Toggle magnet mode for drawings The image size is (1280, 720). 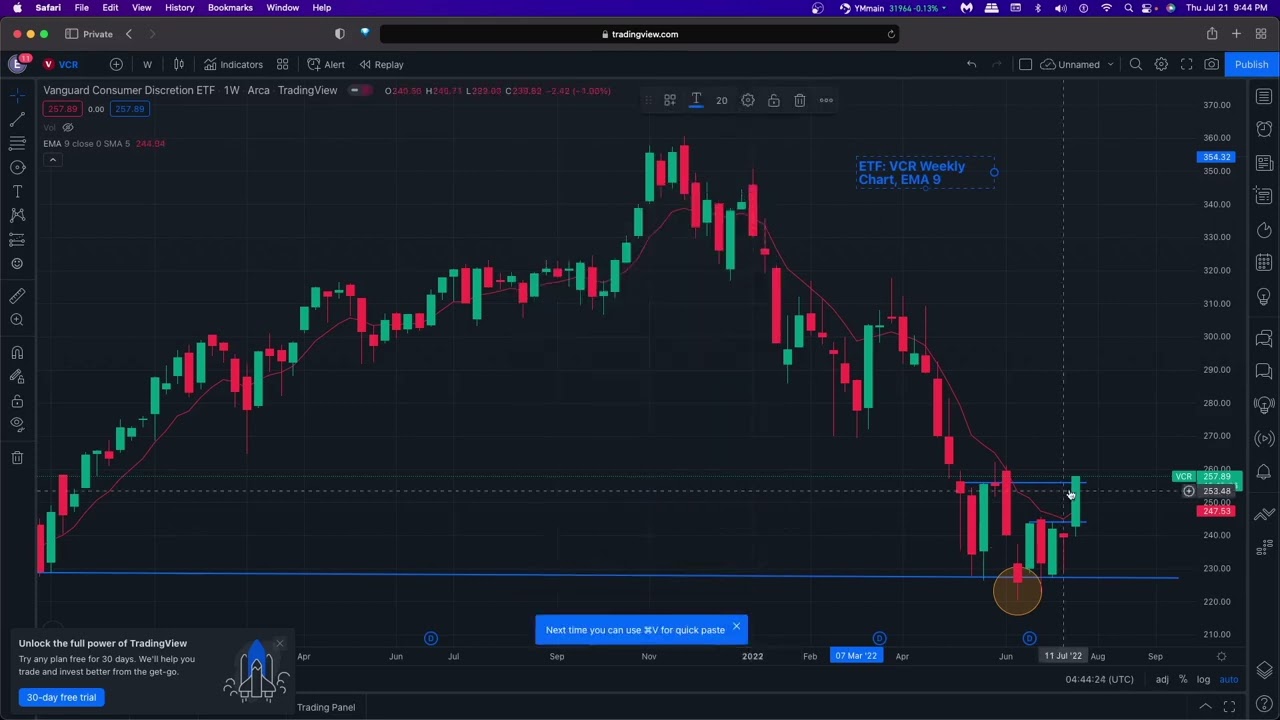coord(17,353)
